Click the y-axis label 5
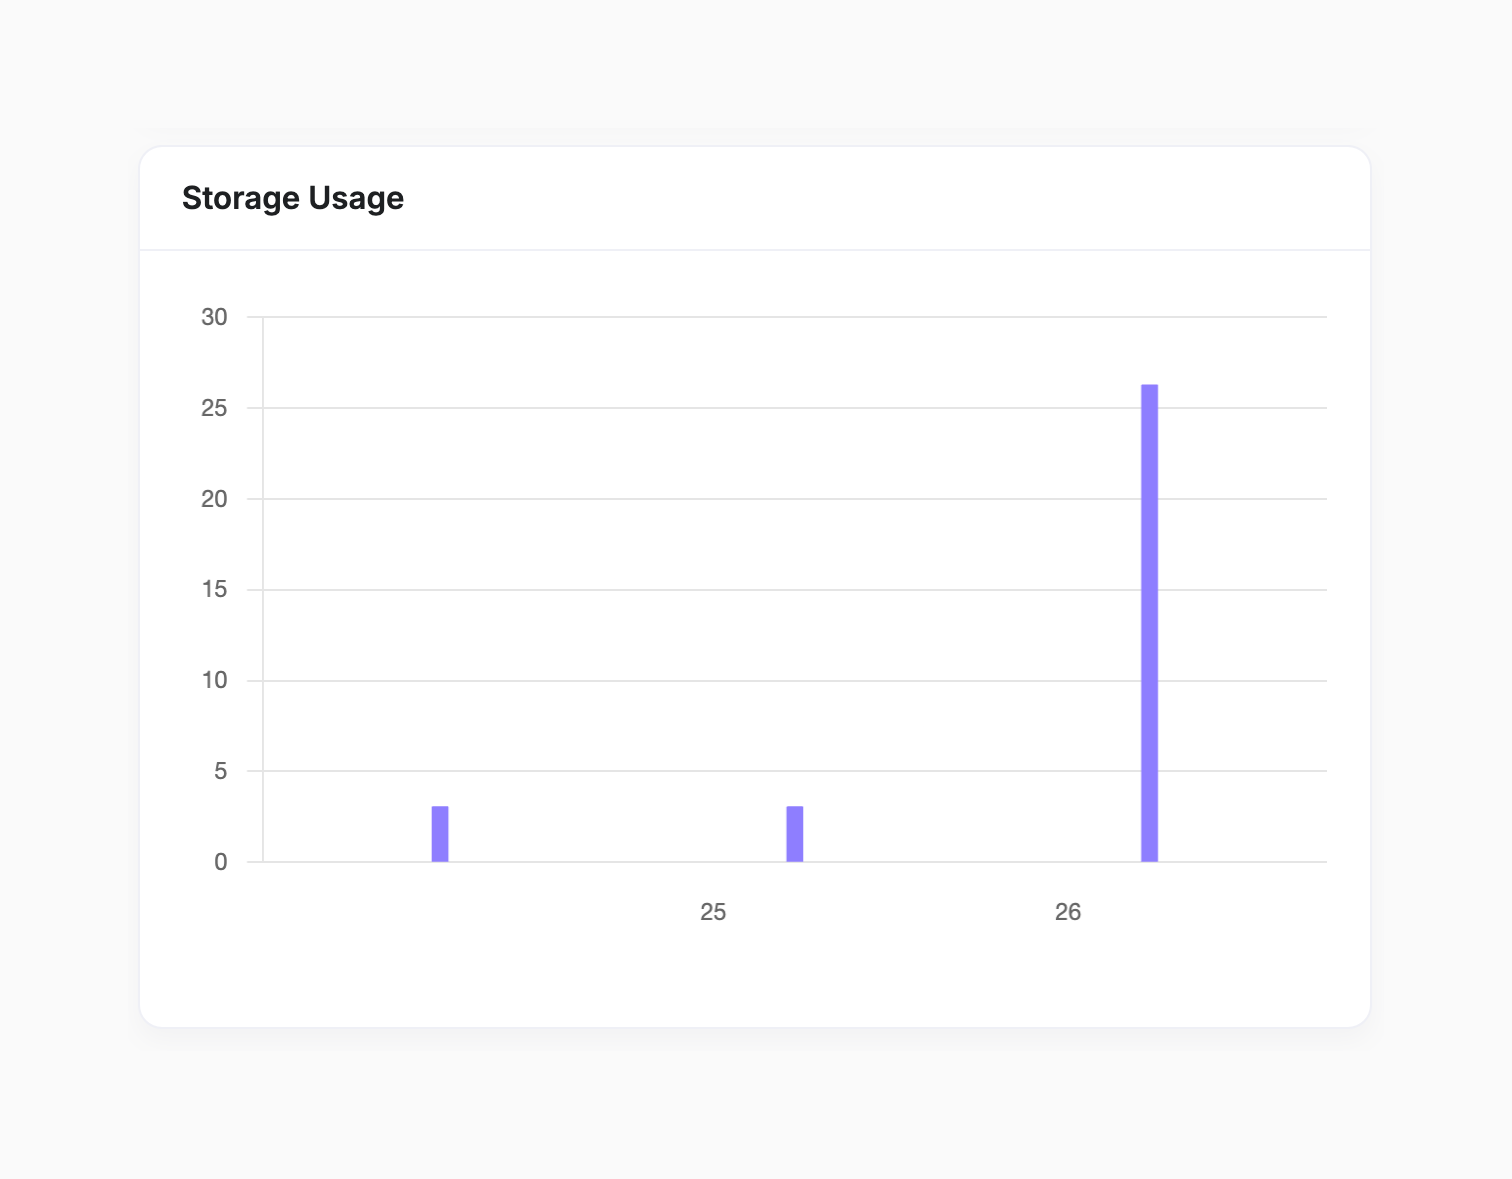Screen dimensions: 1512x1179 click(220, 771)
